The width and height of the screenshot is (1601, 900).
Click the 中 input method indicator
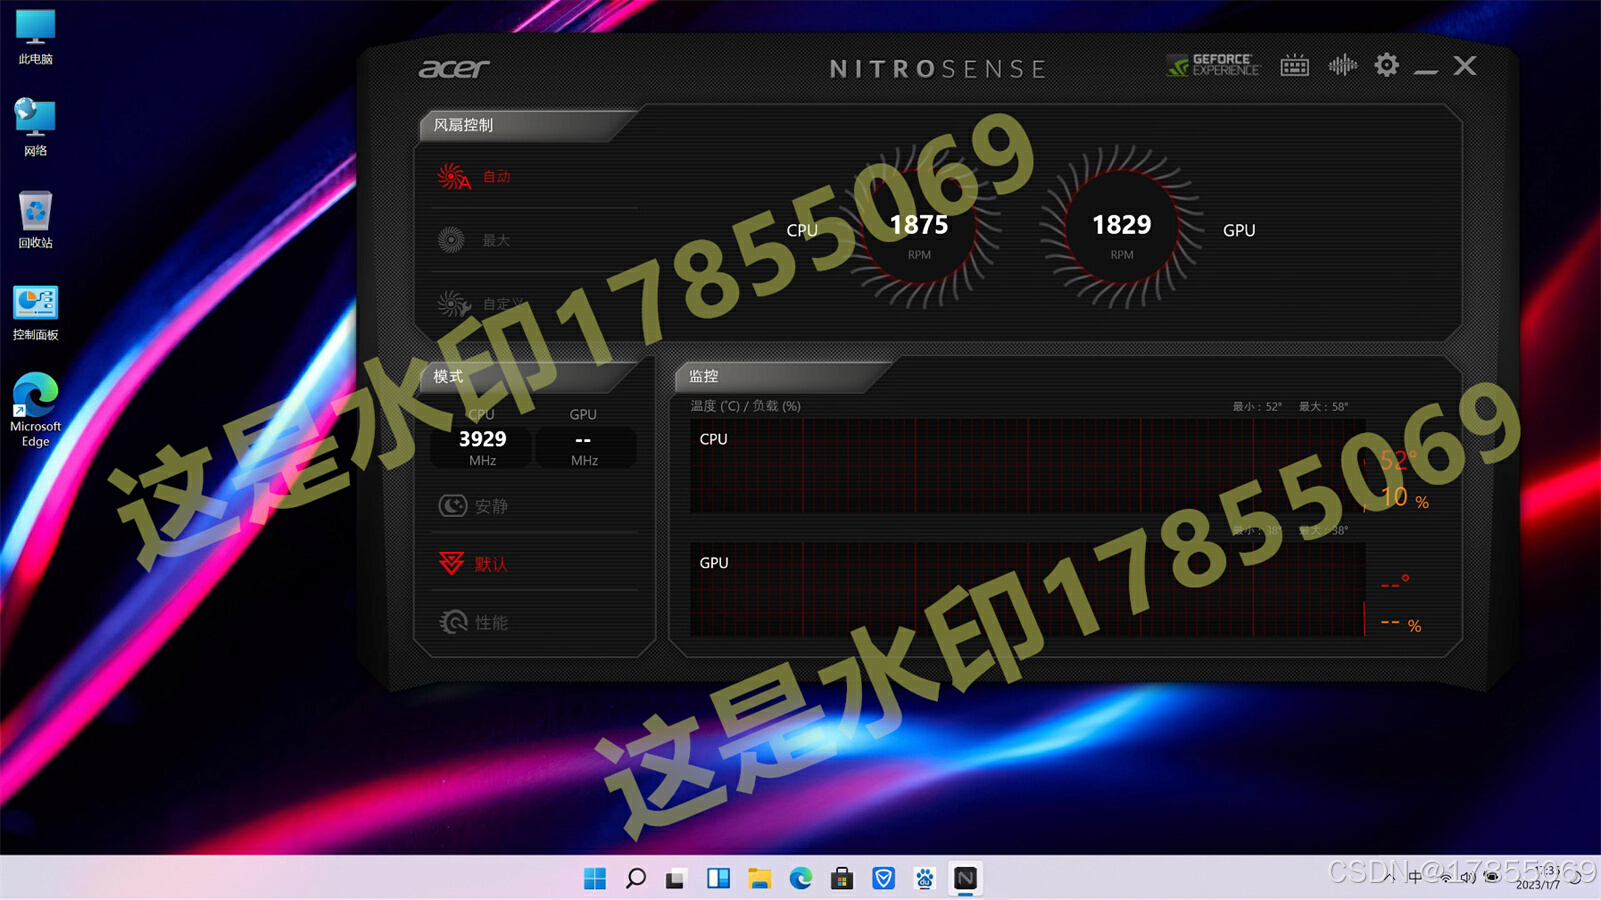click(1415, 877)
